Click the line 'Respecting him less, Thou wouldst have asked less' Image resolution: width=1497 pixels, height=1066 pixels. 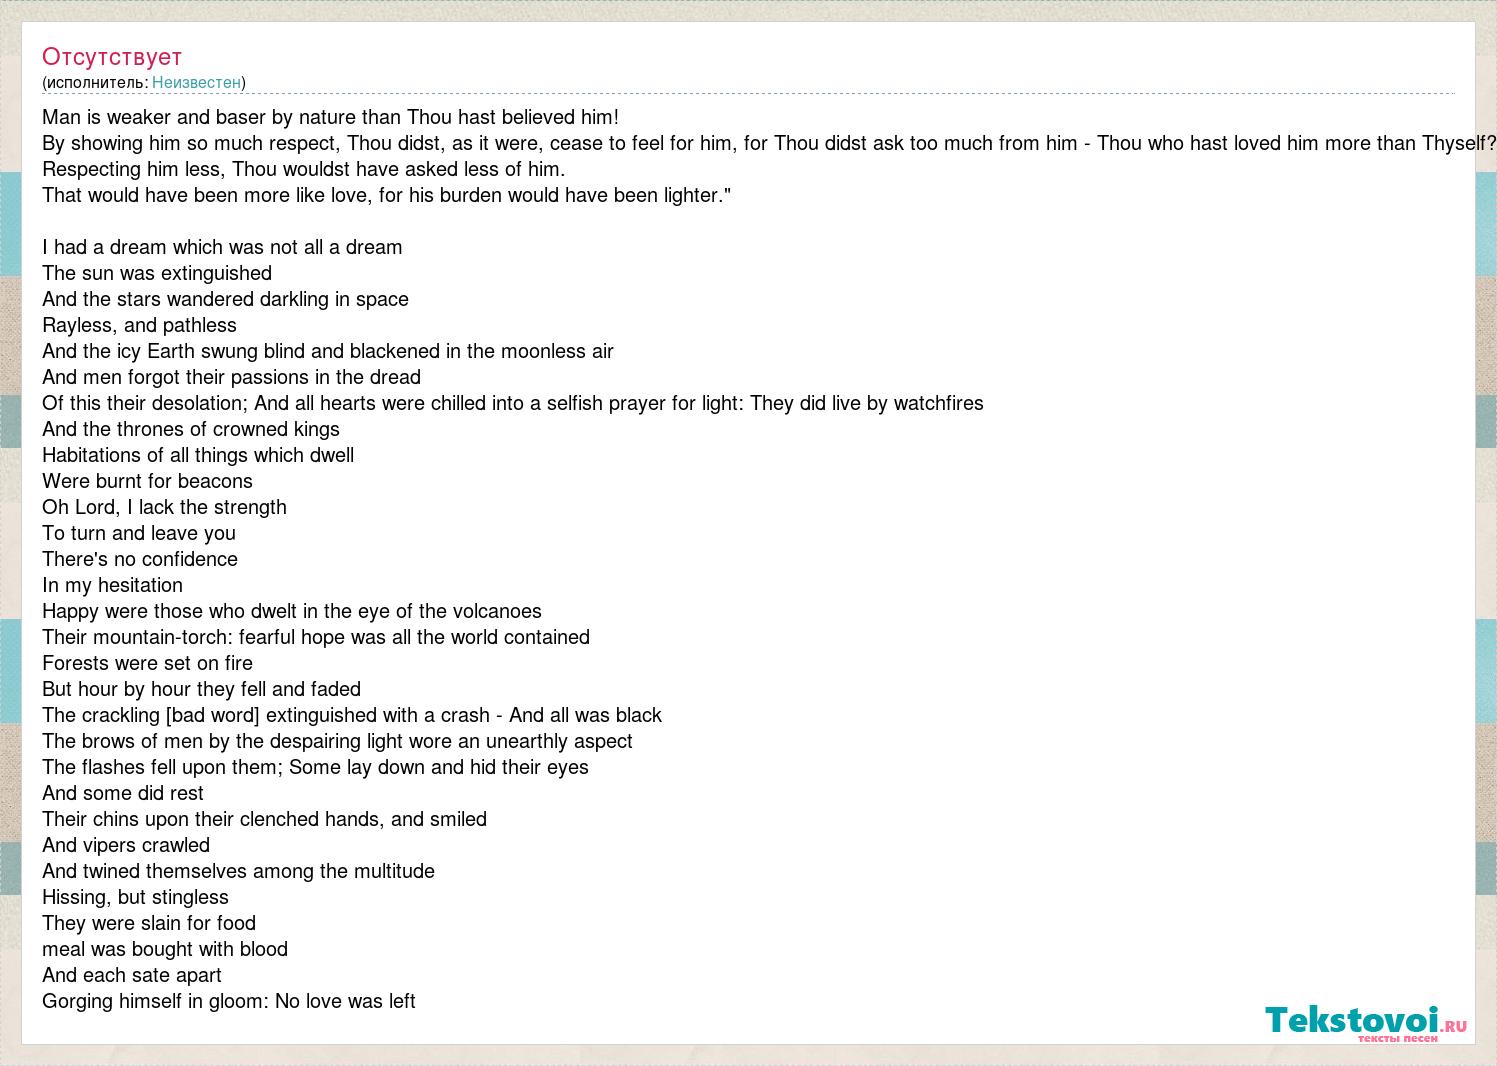304,169
